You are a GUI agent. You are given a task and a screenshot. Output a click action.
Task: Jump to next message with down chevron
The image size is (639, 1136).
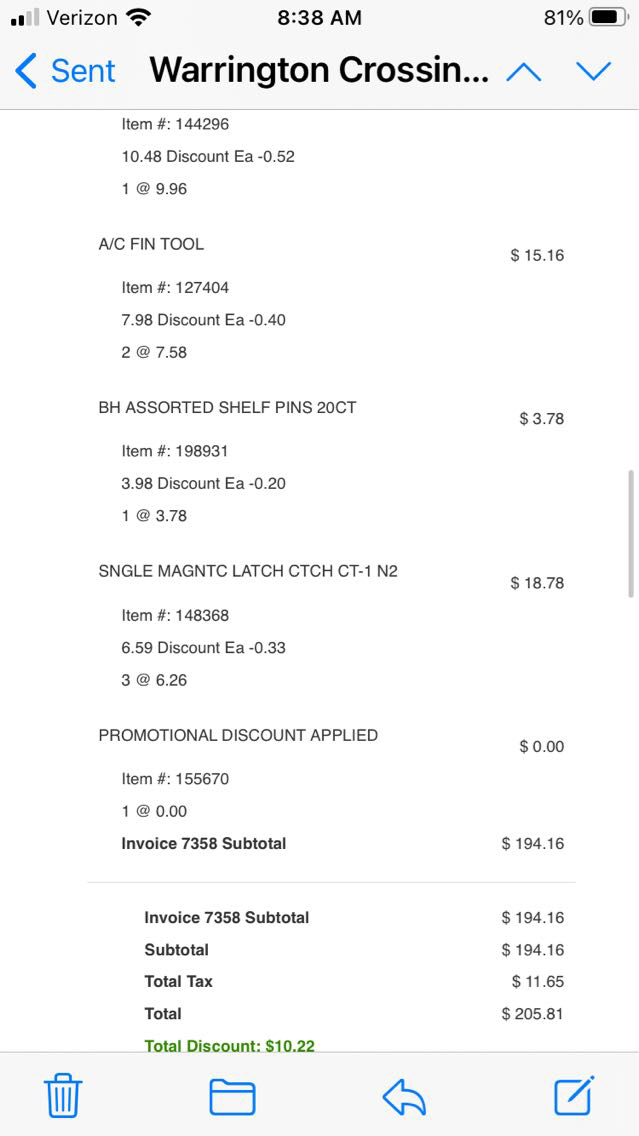[593, 71]
